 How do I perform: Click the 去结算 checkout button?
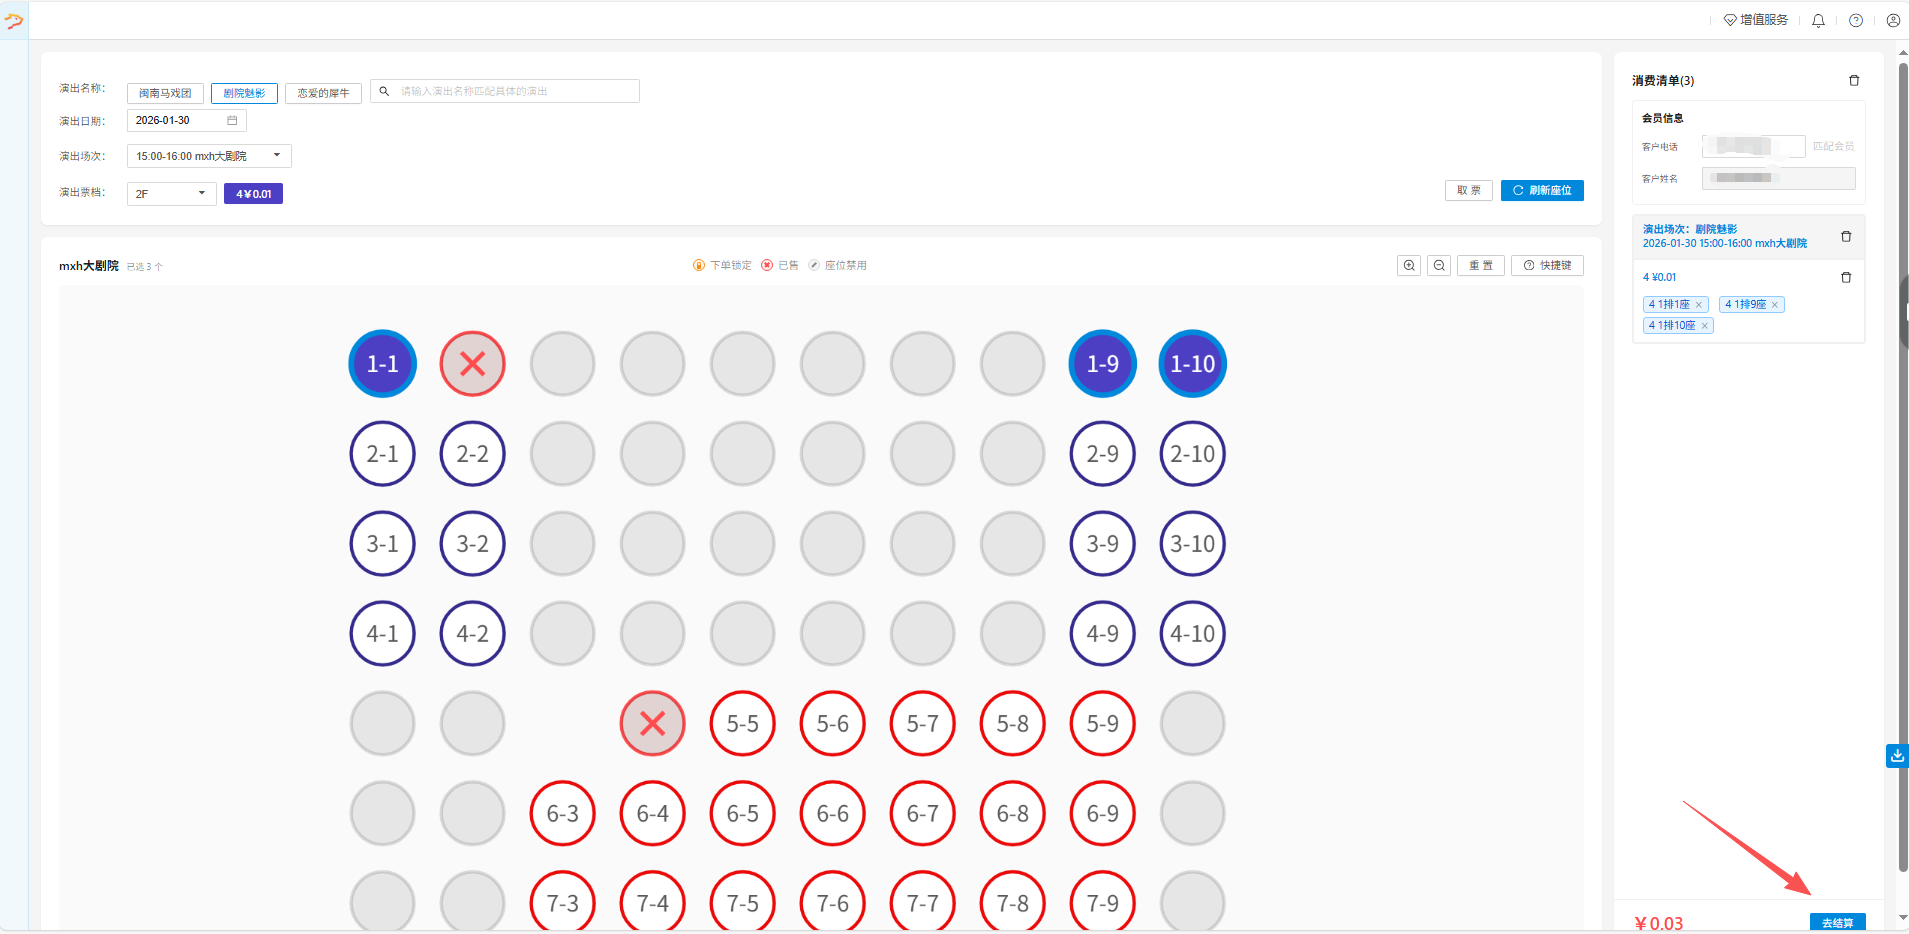pyautogui.click(x=1837, y=922)
